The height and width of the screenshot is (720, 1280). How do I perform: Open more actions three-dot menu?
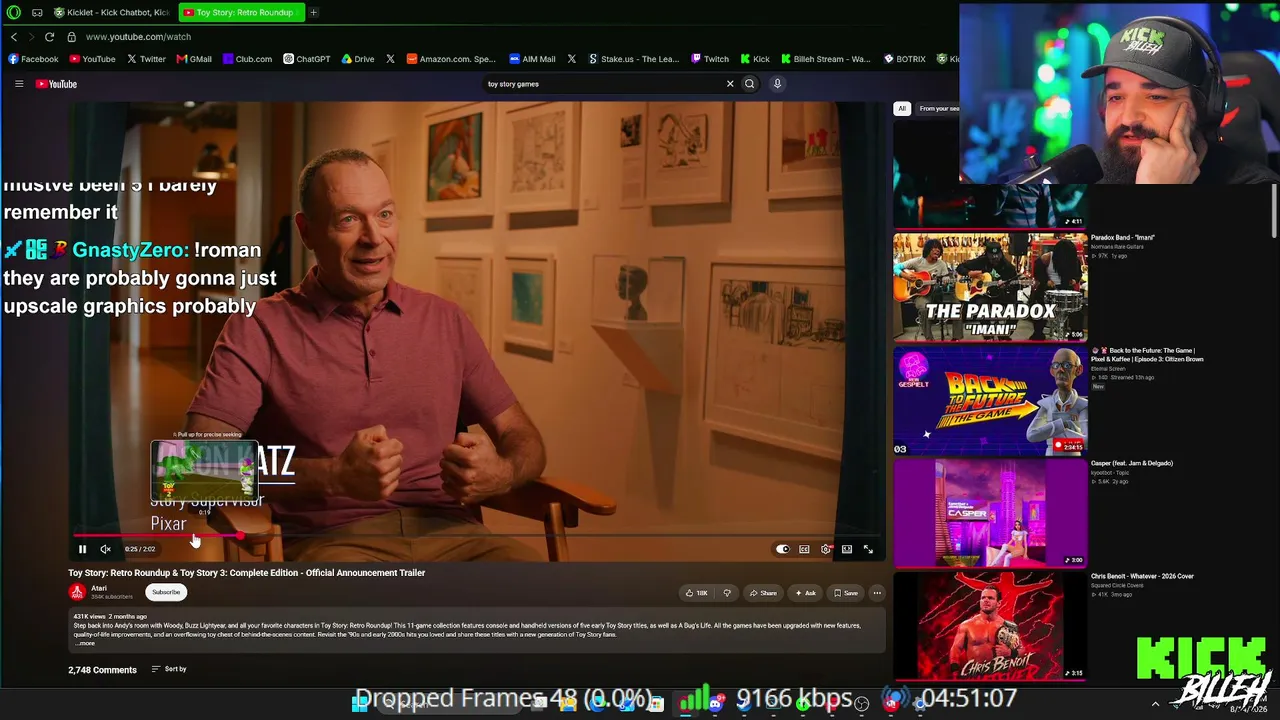(x=877, y=593)
